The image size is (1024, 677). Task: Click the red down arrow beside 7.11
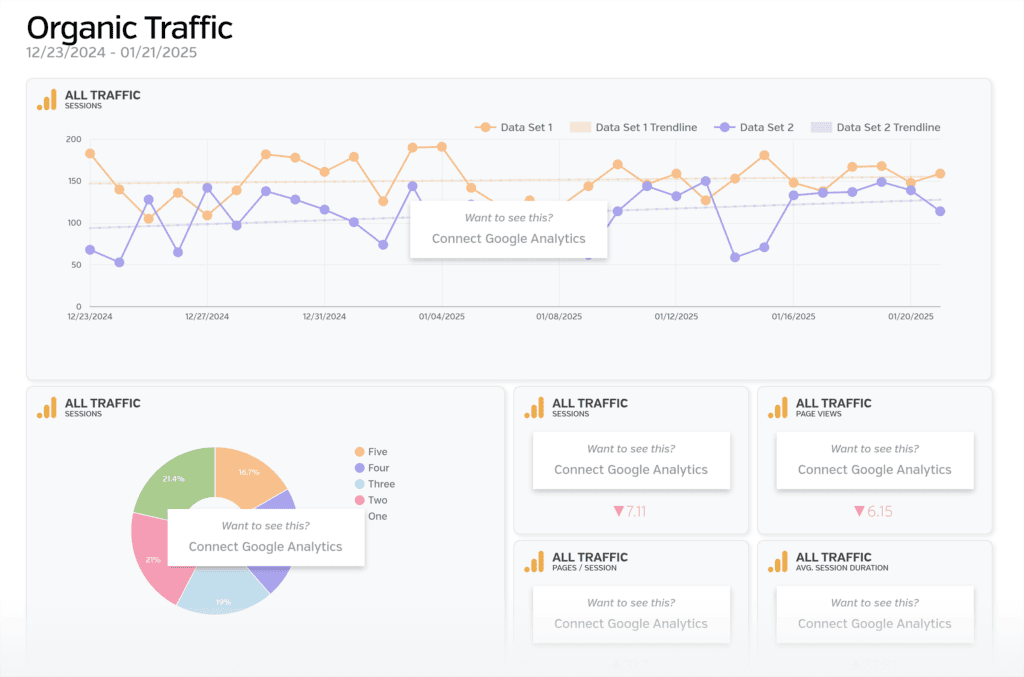point(619,511)
